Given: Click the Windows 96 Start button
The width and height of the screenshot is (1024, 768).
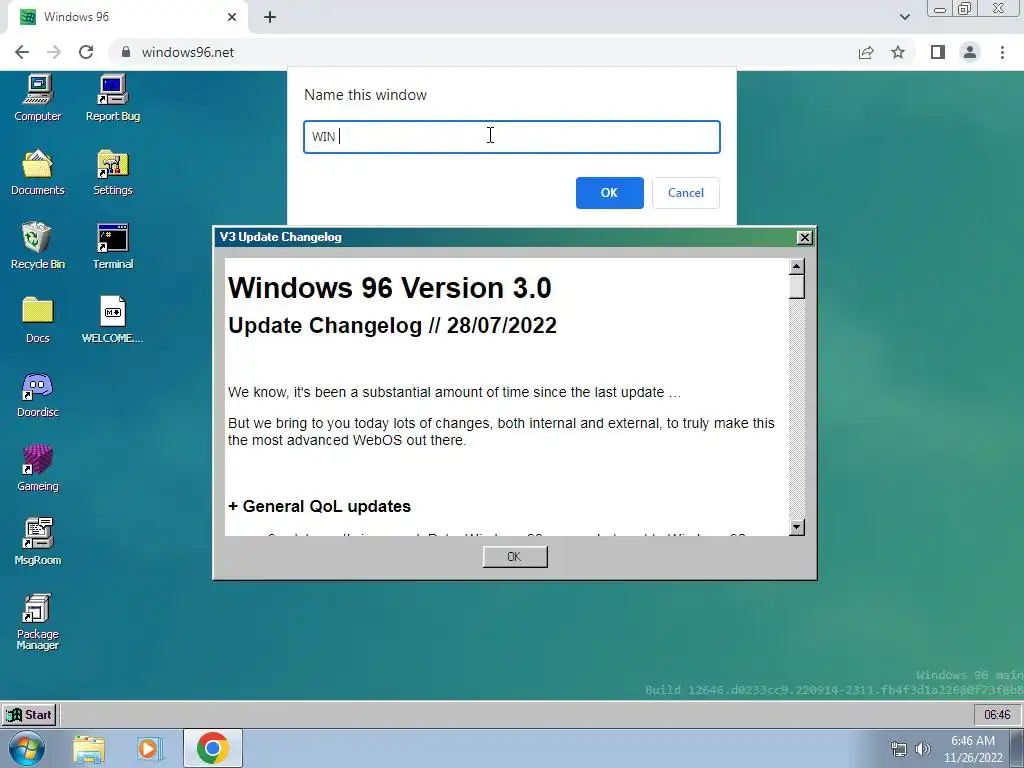Looking at the screenshot, I should pos(29,714).
